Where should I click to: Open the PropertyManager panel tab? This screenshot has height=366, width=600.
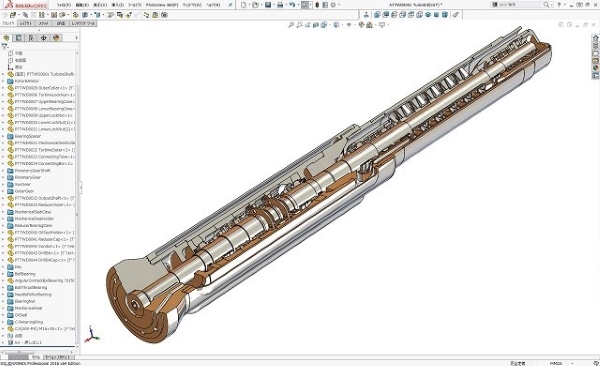coord(18,38)
